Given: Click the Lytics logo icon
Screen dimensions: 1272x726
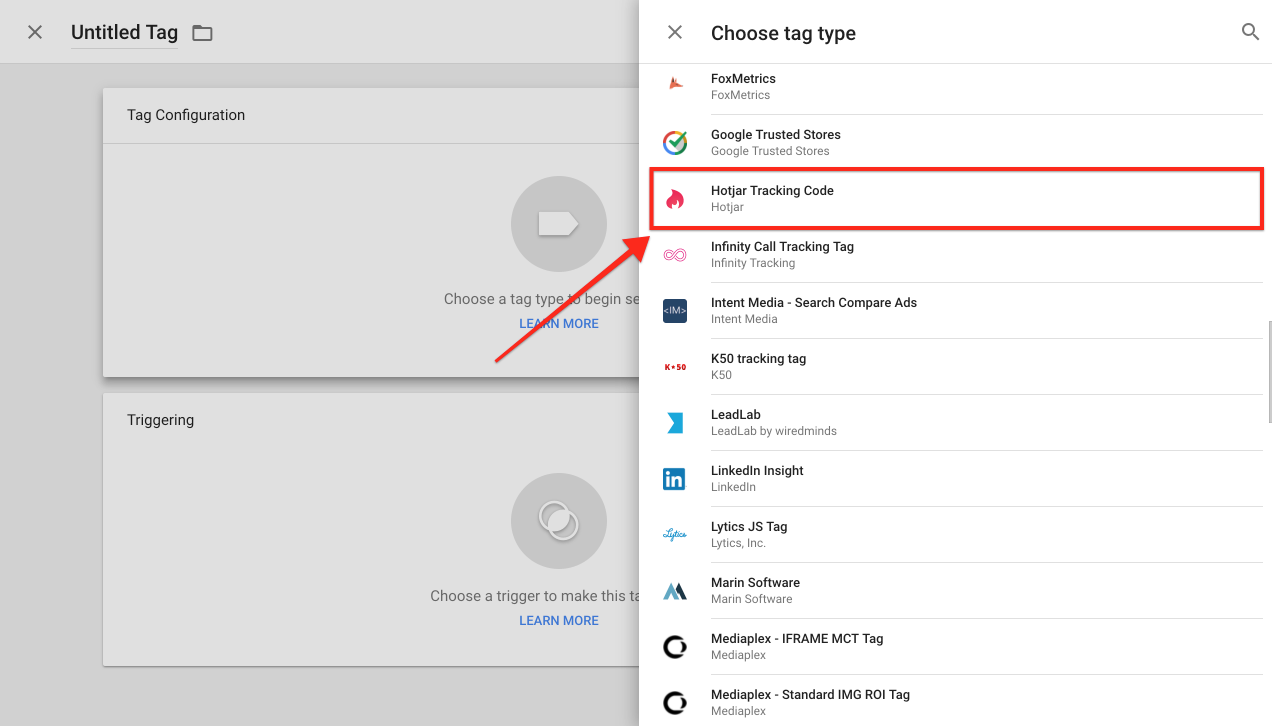Looking at the screenshot, I should [675, 535].
